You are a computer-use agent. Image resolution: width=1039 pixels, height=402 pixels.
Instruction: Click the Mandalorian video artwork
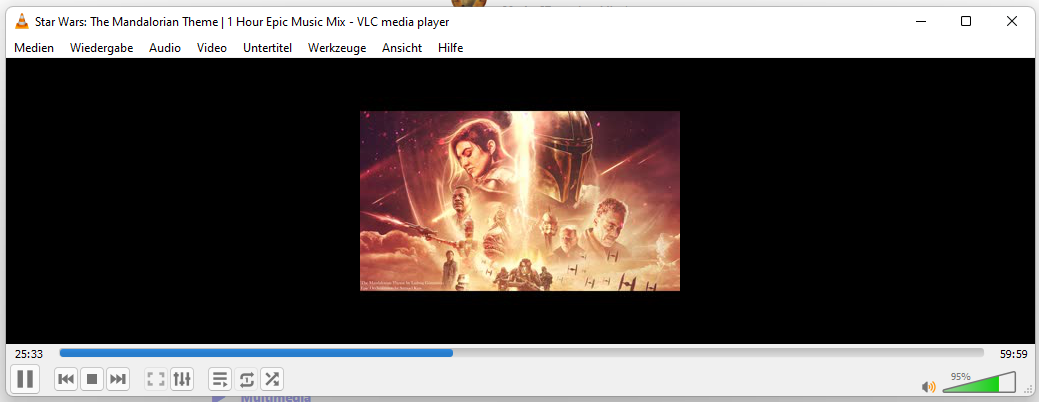tap(520, 201)
